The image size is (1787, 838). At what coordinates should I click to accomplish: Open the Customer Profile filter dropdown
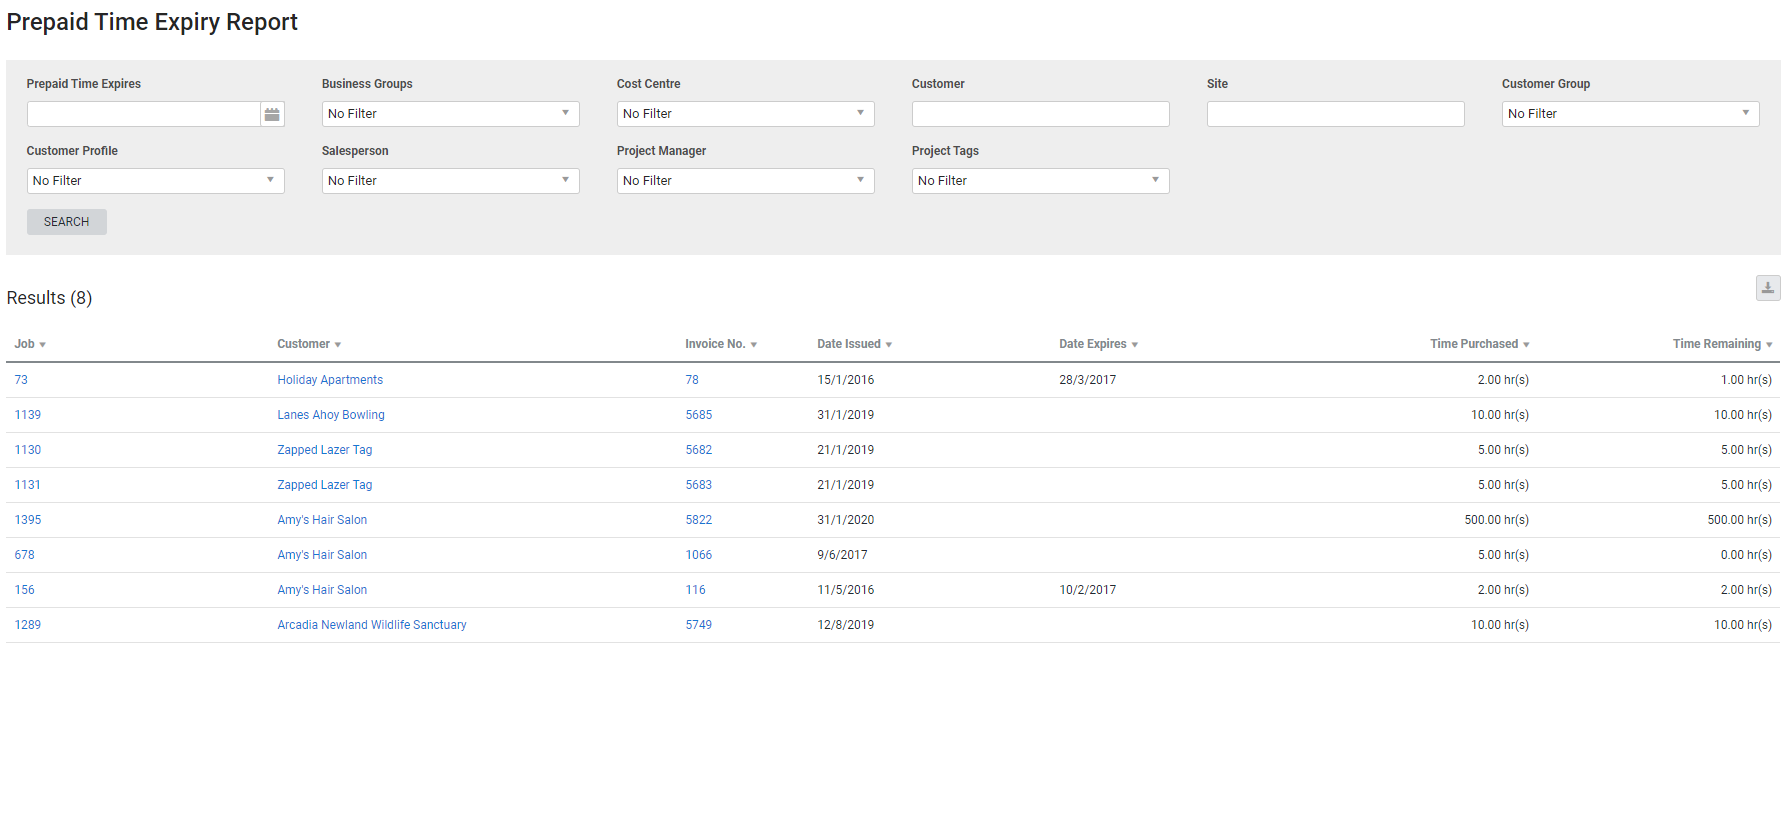[156, 181]
